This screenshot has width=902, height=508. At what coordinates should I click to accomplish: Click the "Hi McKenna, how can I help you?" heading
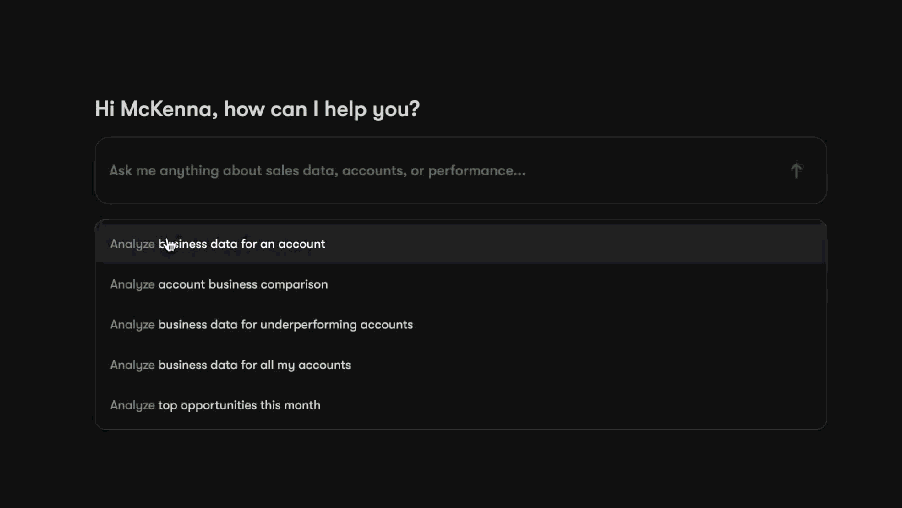click(257, 109)
